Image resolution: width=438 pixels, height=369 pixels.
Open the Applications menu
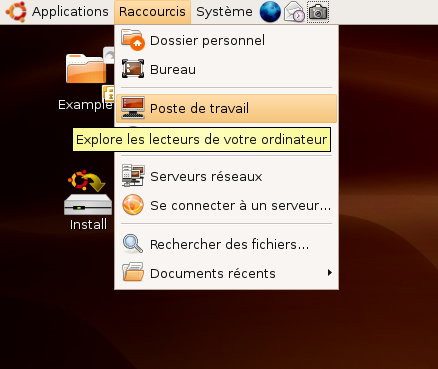click(70, 12)
